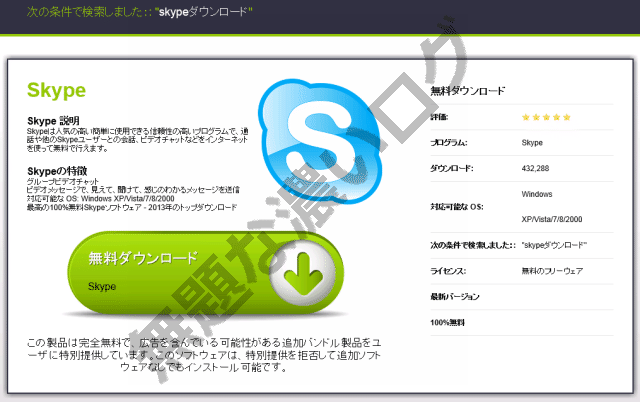640x402 pixels.
Task: Click the large blue Skype logo
Action: 320,141
